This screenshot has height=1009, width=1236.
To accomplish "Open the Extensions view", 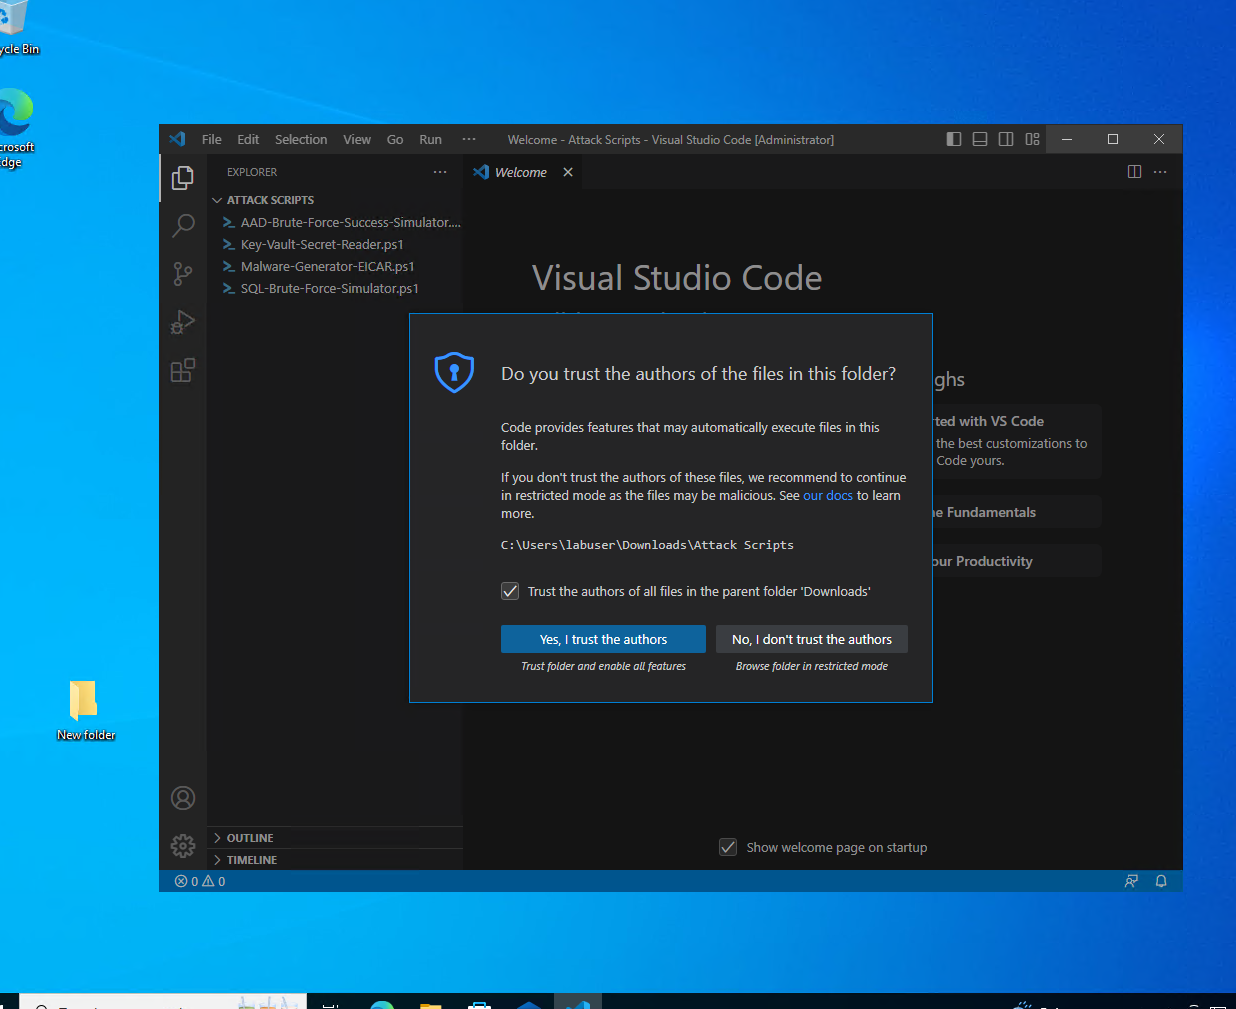I will (x=183, y=370).
